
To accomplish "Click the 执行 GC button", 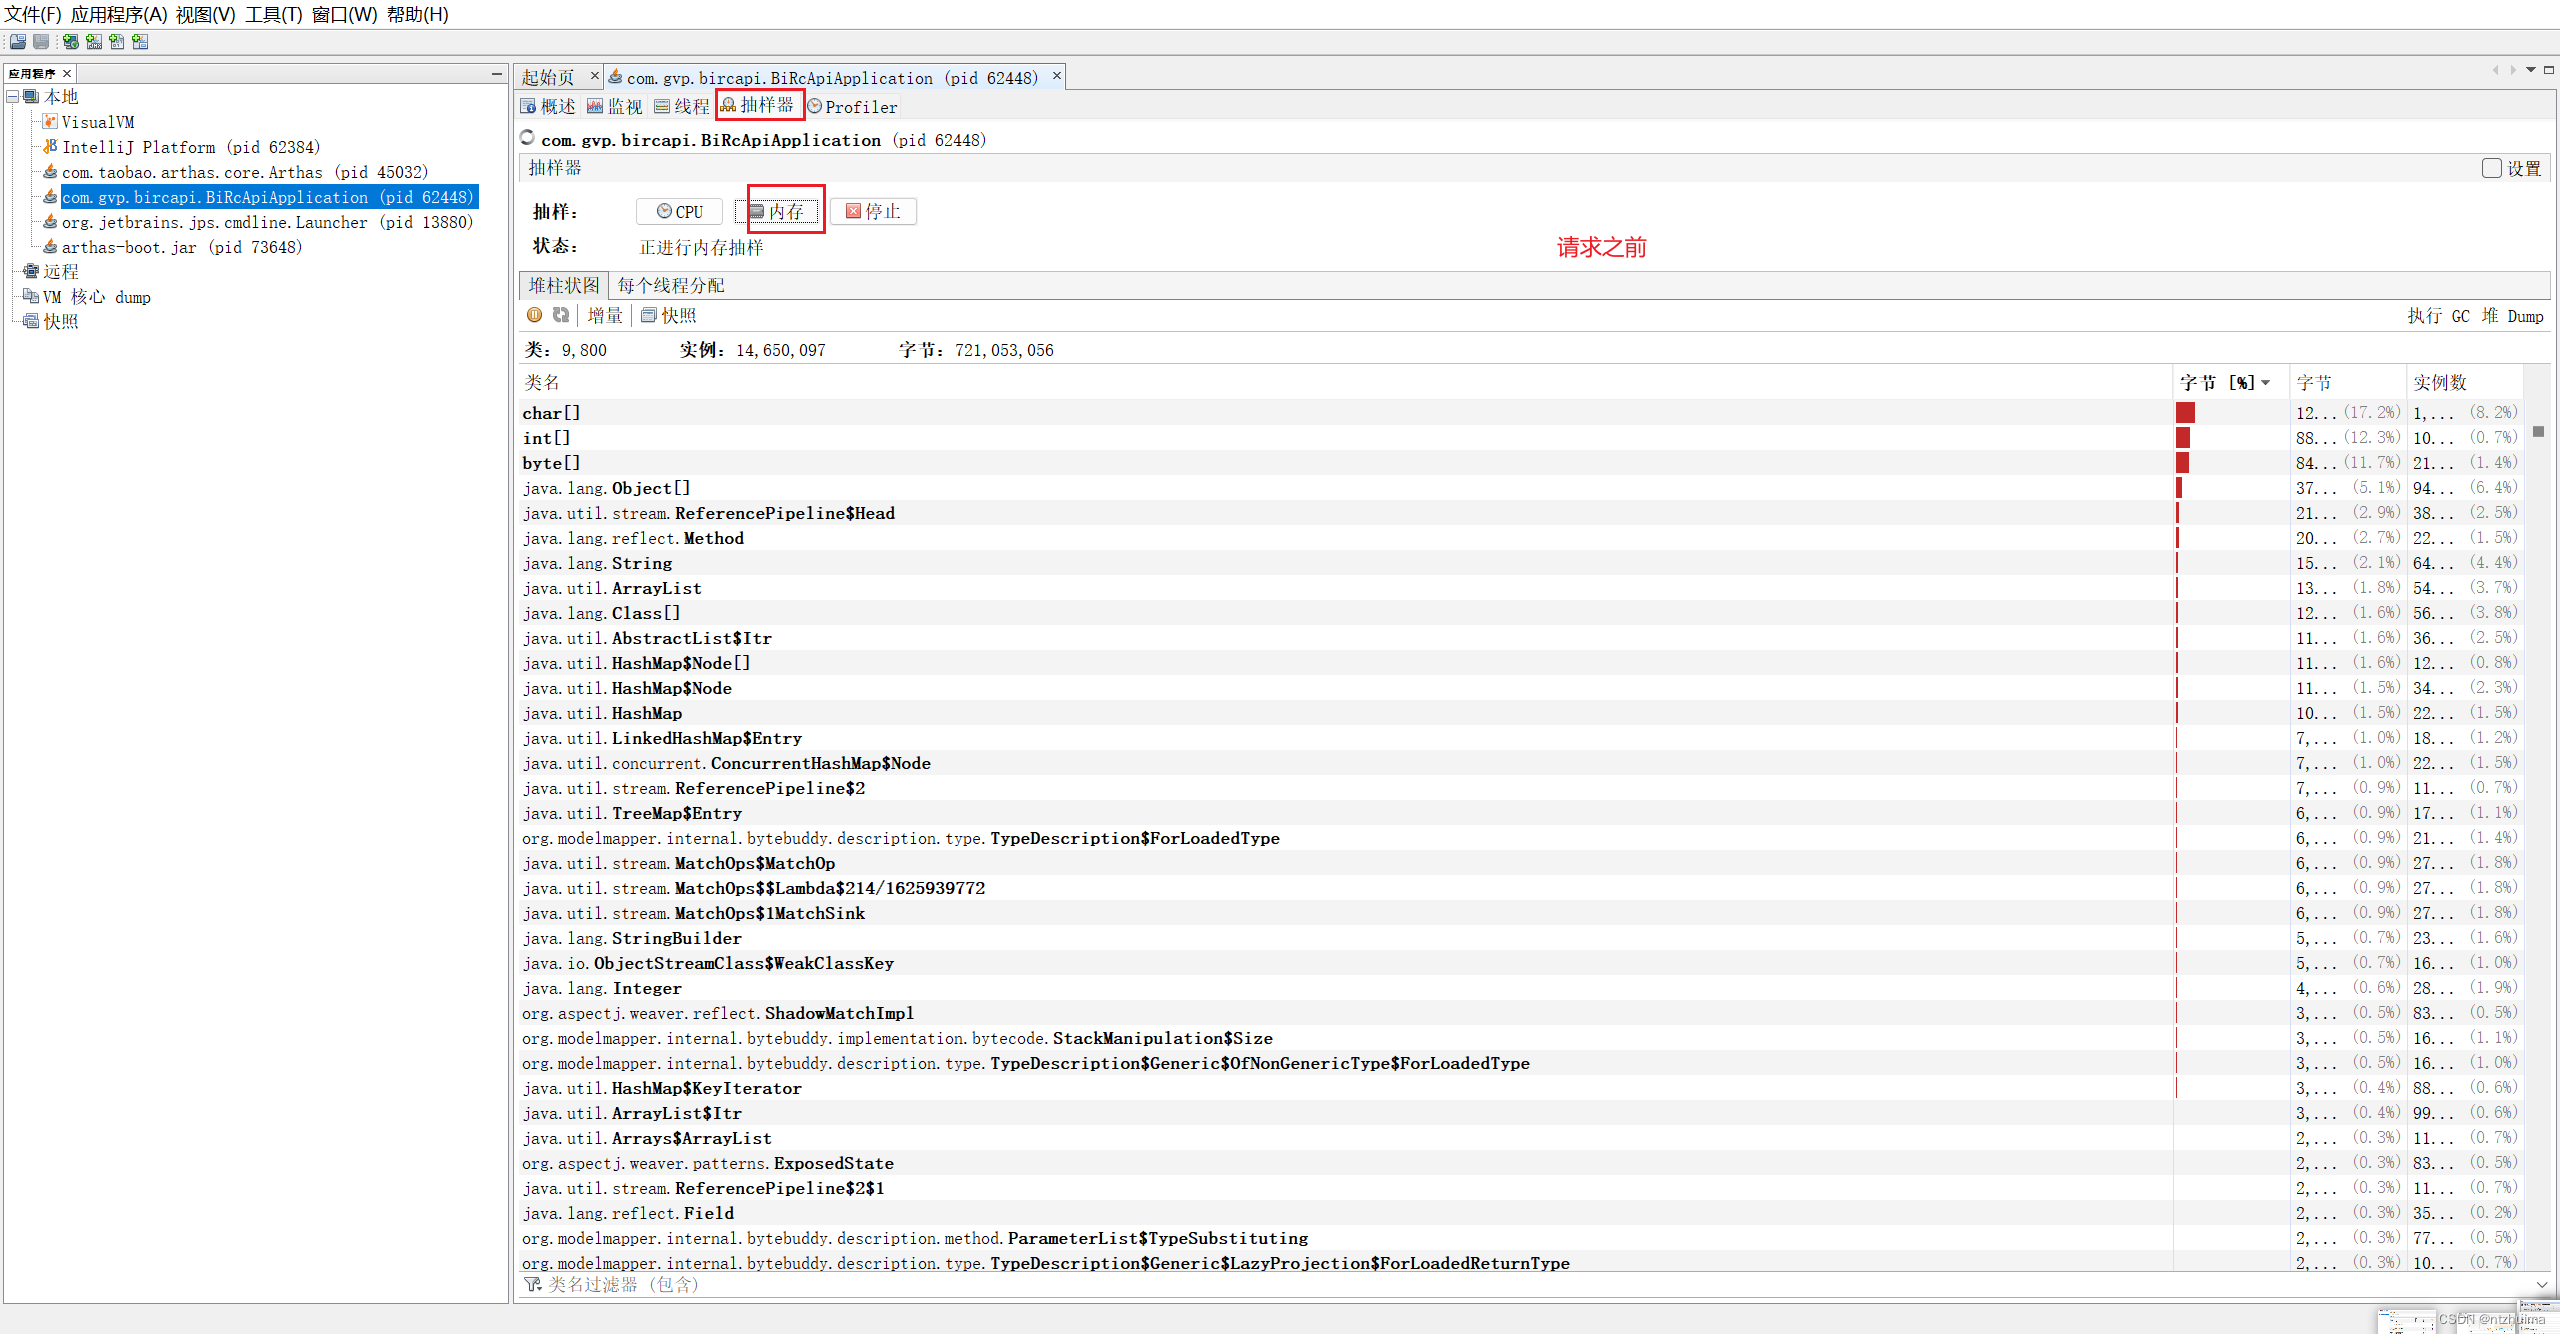I will [2438, 316].
